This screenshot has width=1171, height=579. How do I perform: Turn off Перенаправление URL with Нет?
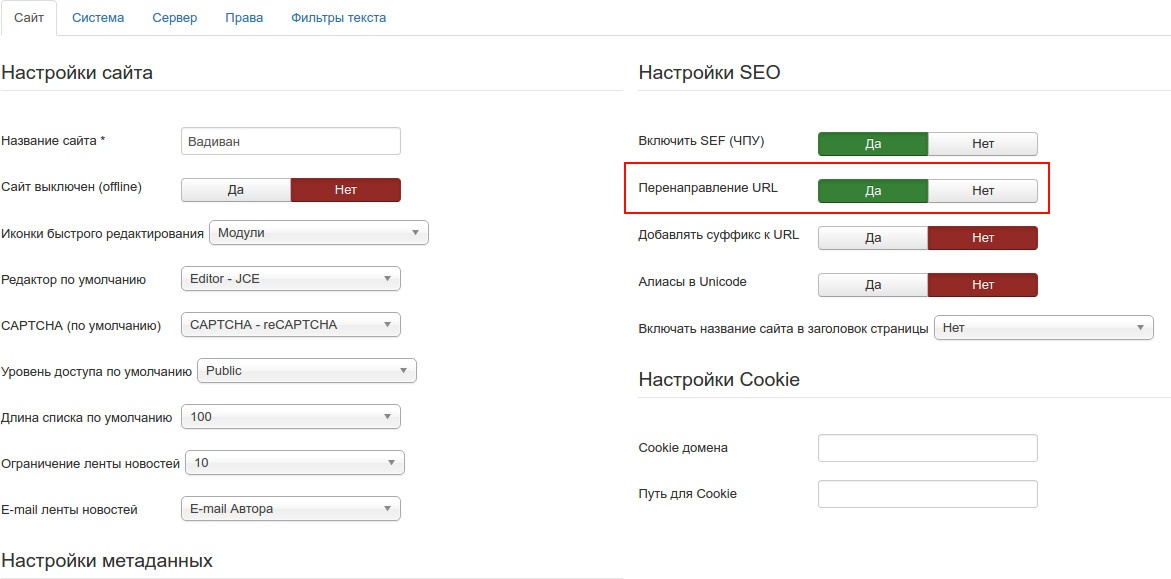(983, 191)
